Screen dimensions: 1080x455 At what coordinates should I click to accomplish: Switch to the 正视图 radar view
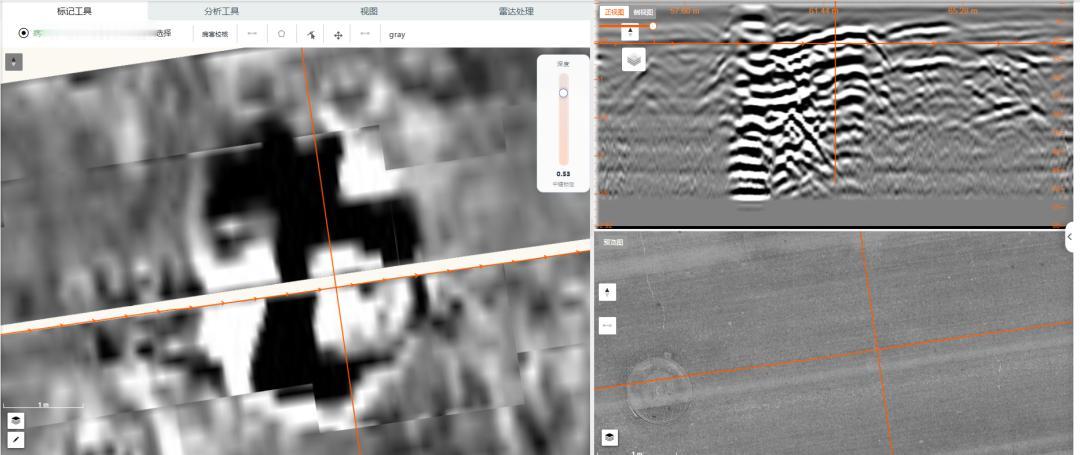click(x=612, y=12)
